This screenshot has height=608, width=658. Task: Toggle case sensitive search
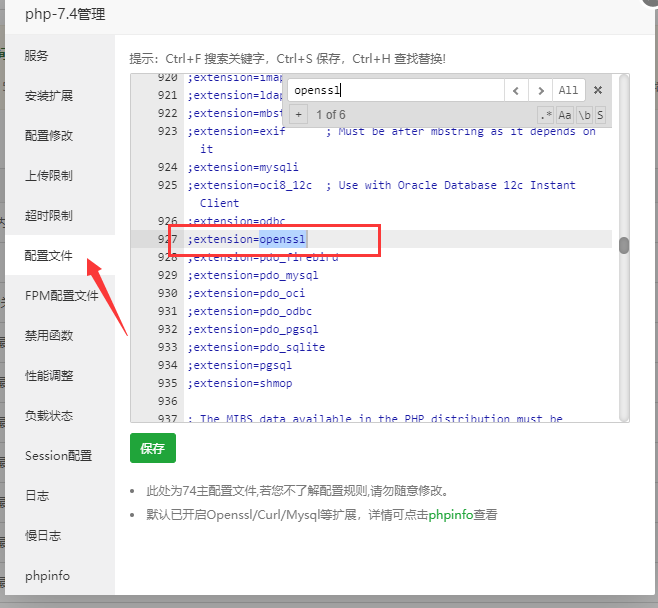point(564,115)
